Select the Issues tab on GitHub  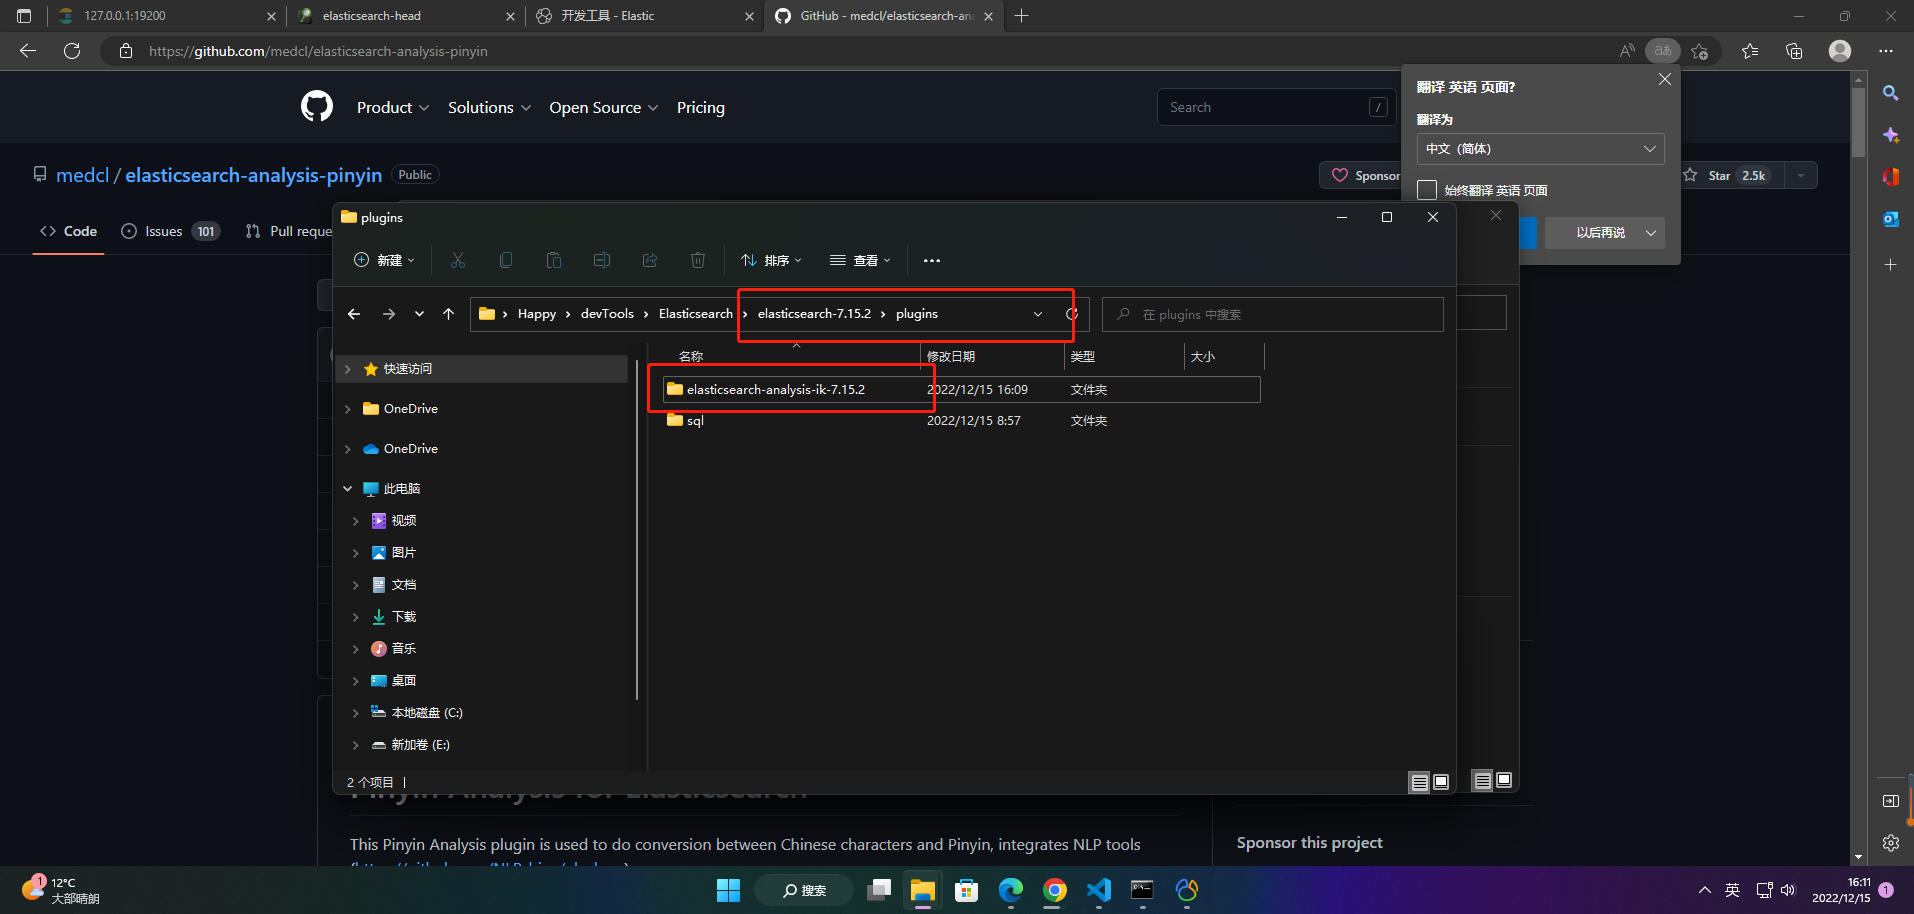[x=170, y=231]
